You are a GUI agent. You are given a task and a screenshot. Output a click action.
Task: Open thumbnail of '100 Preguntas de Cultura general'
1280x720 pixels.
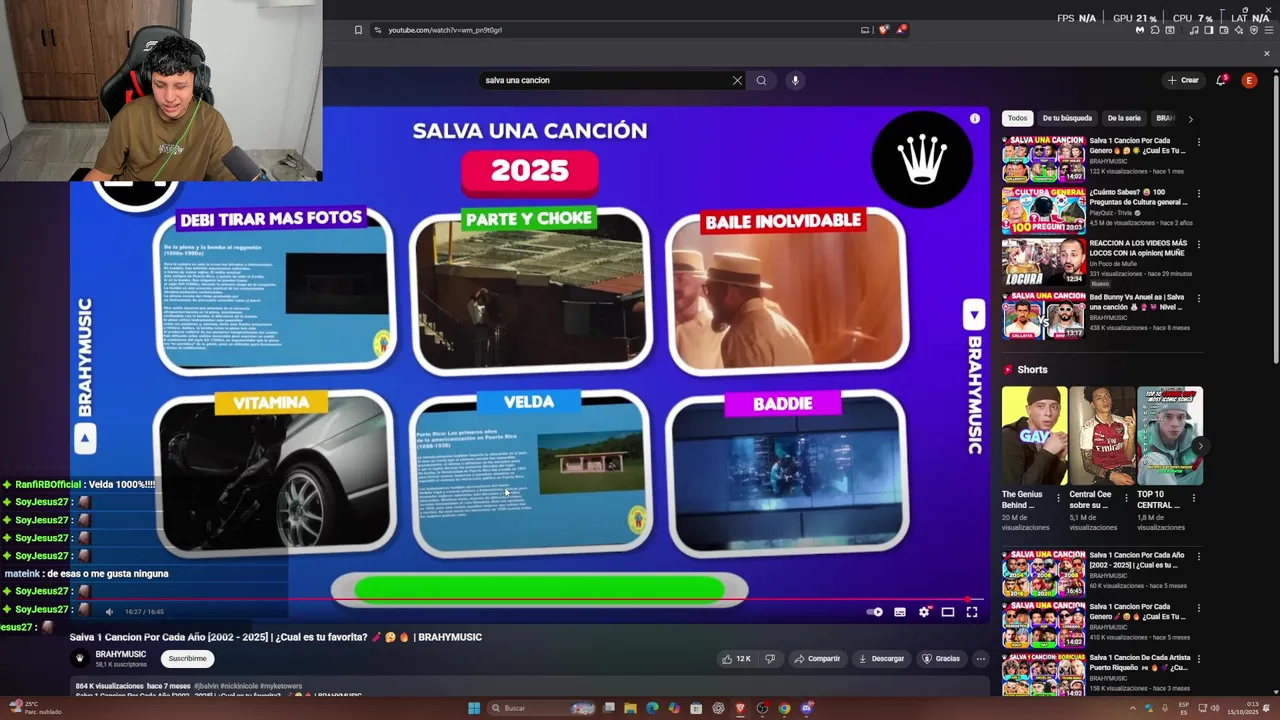pyautogui.click(x=1043, y=210)
